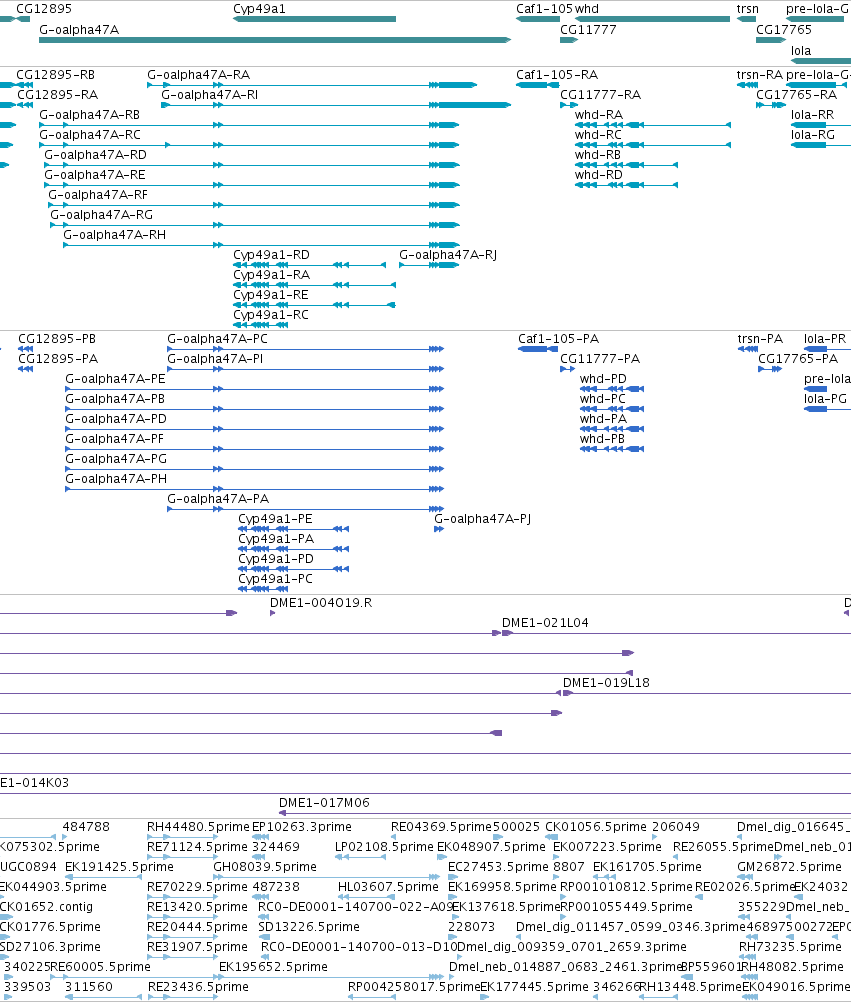Select Caf1-105-PA protein label
Screen dimensions: 851x1002
pyautogui.click(x=559, y=339)
